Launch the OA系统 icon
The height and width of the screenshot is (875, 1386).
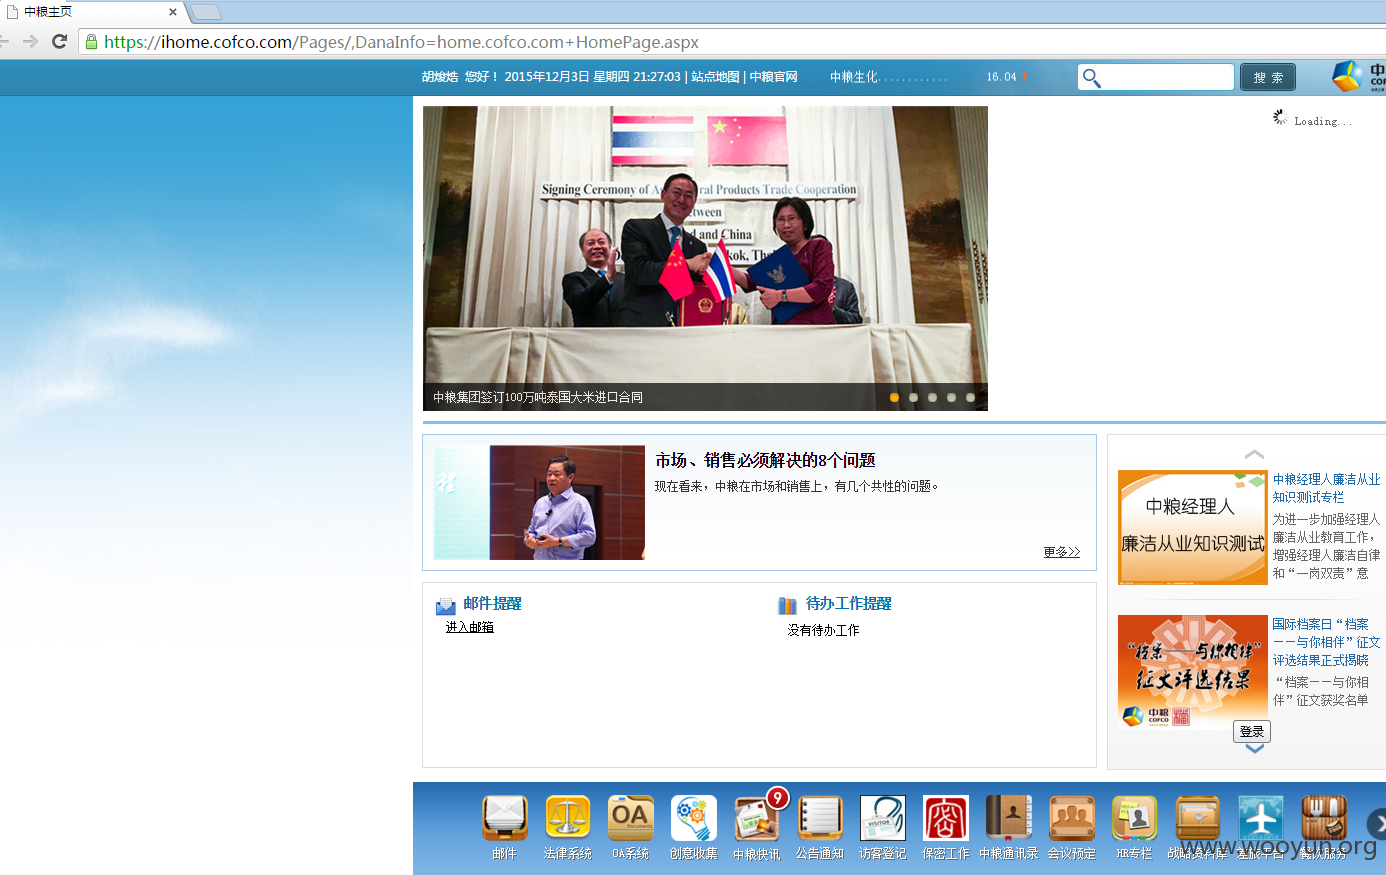[631, 819]
